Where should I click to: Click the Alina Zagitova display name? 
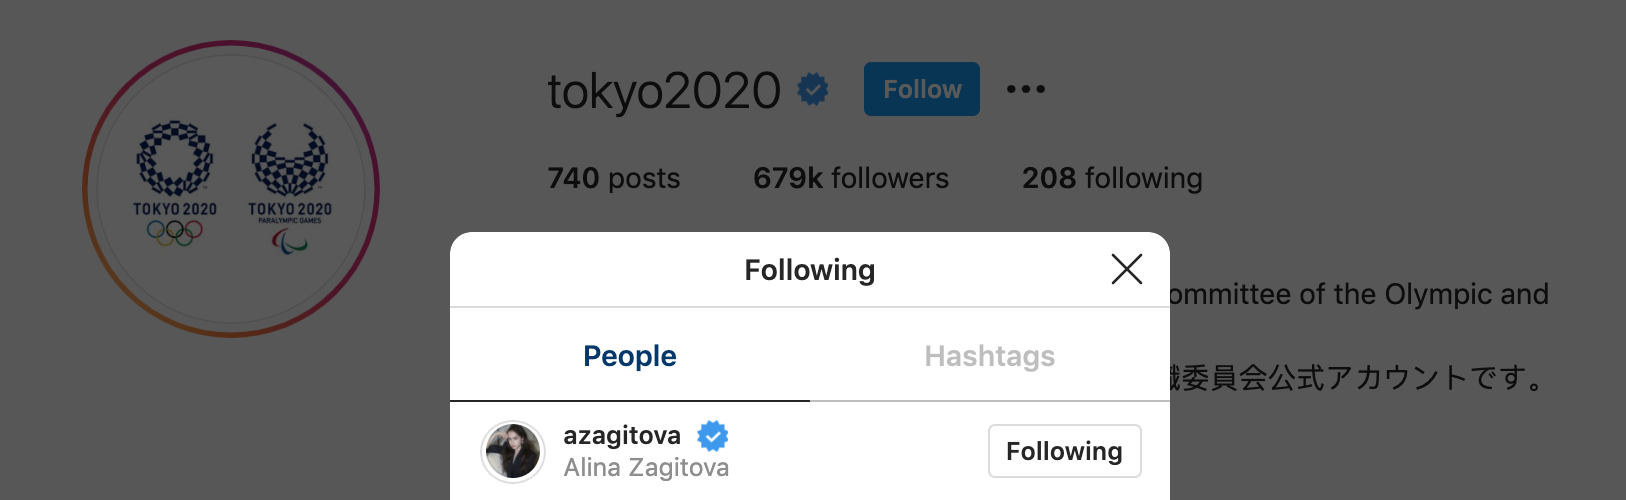coord(646,468)
